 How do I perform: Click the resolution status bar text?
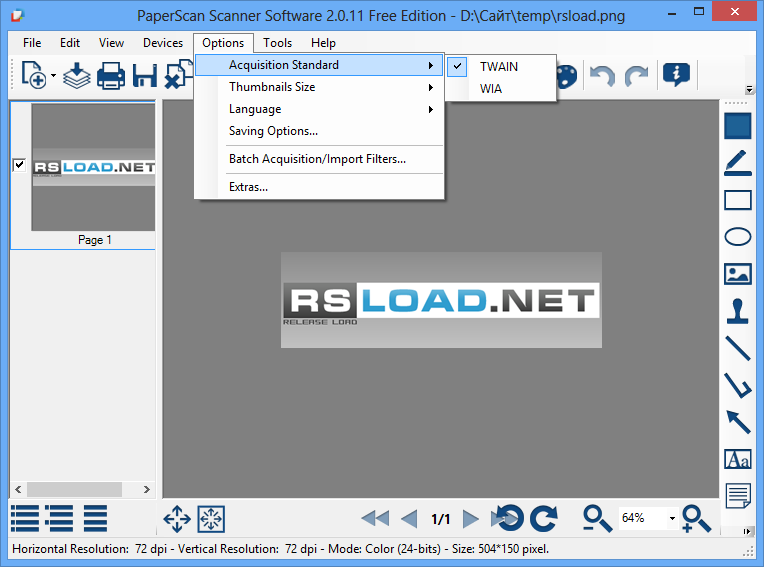(x=280, y=549)
